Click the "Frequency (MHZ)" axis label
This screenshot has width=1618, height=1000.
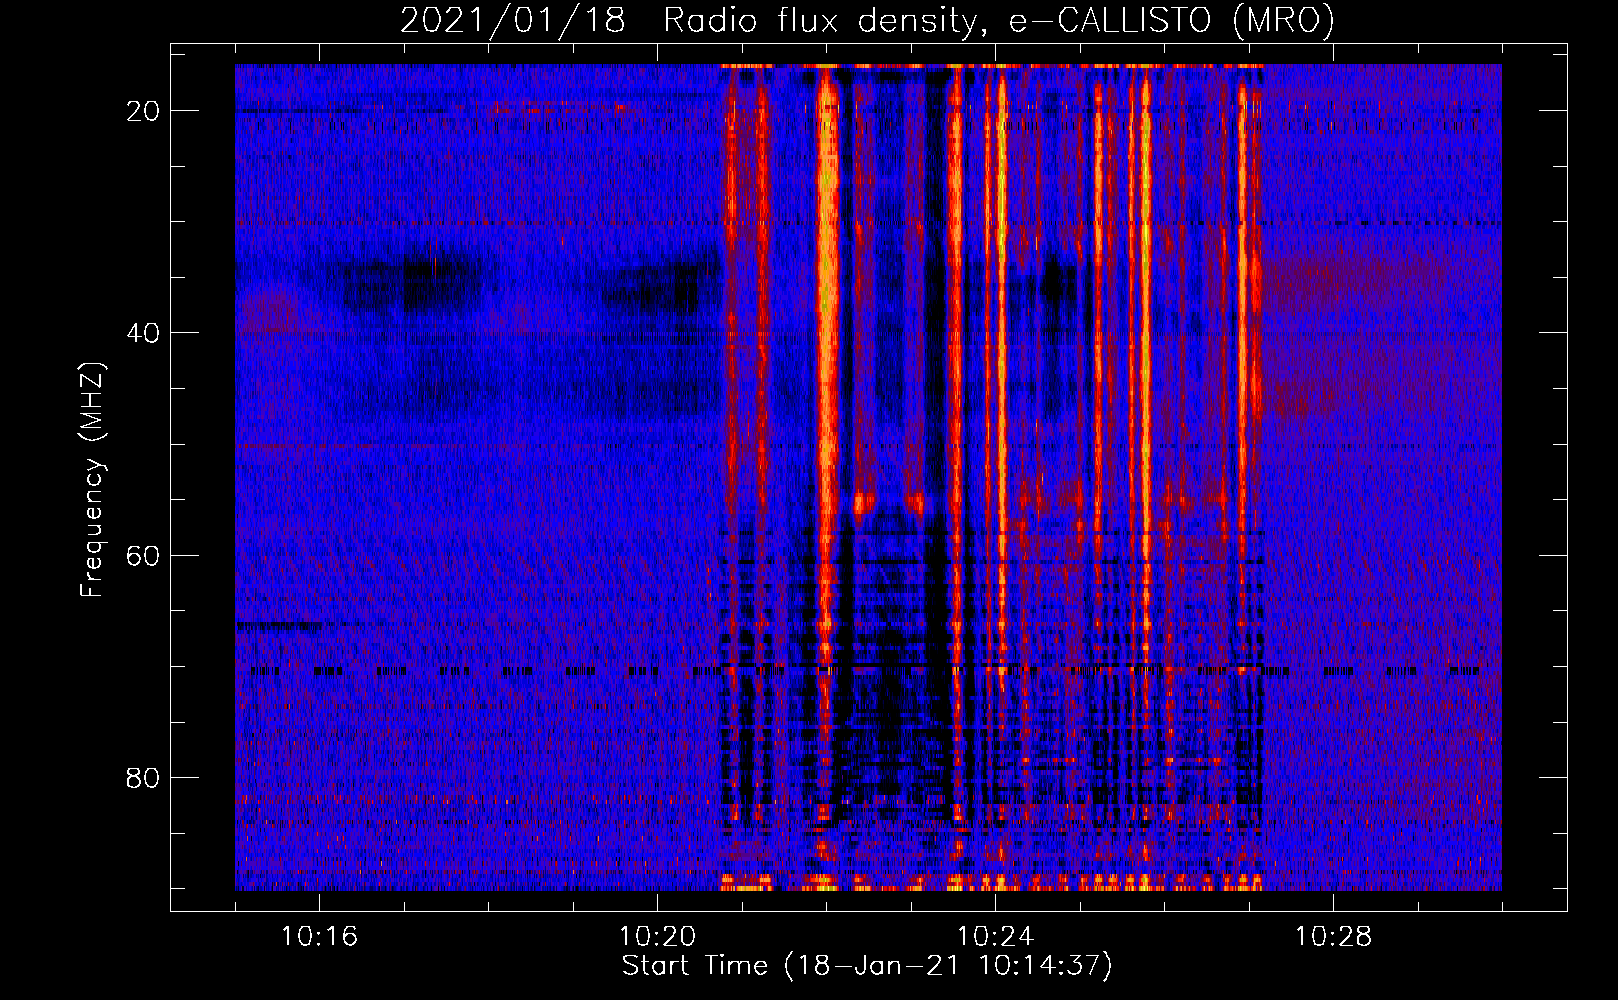[x=92, y=480]
